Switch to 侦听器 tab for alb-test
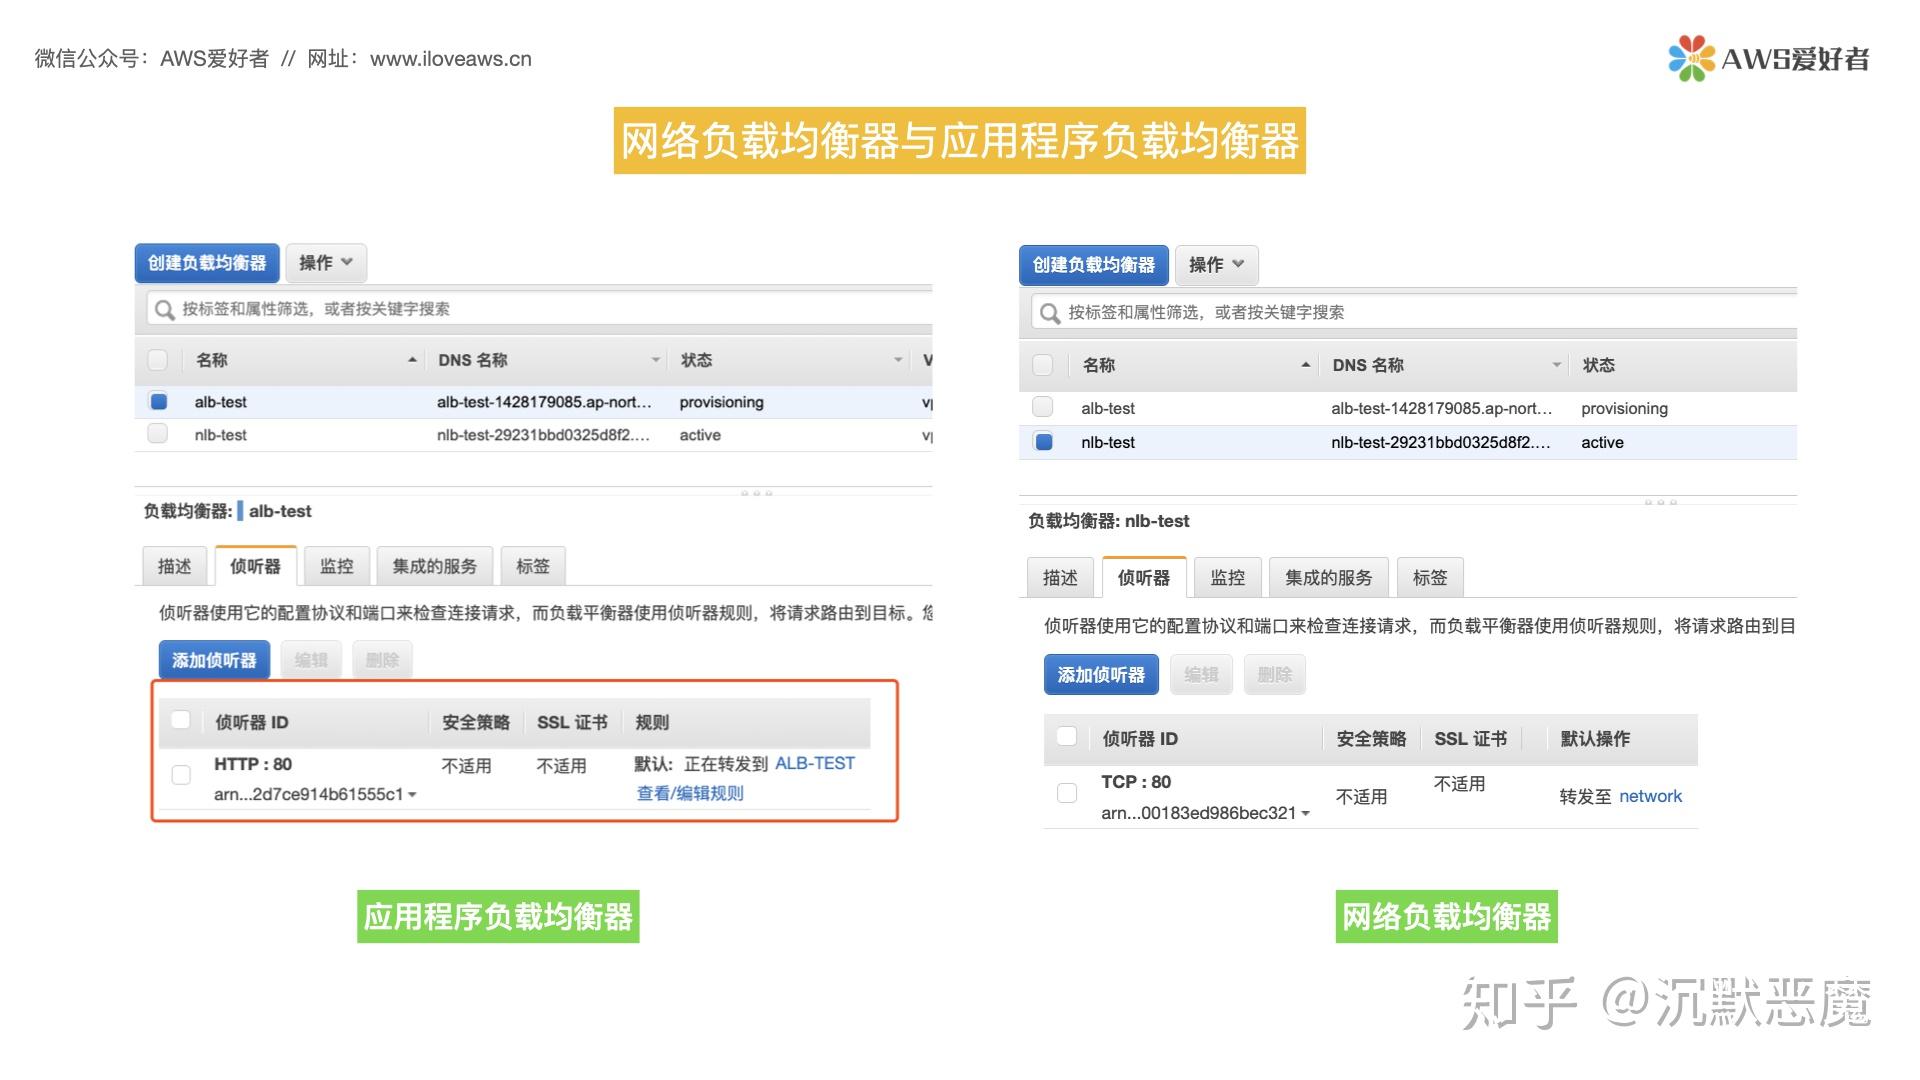The image size is (1920, 1080). [255, 567]
